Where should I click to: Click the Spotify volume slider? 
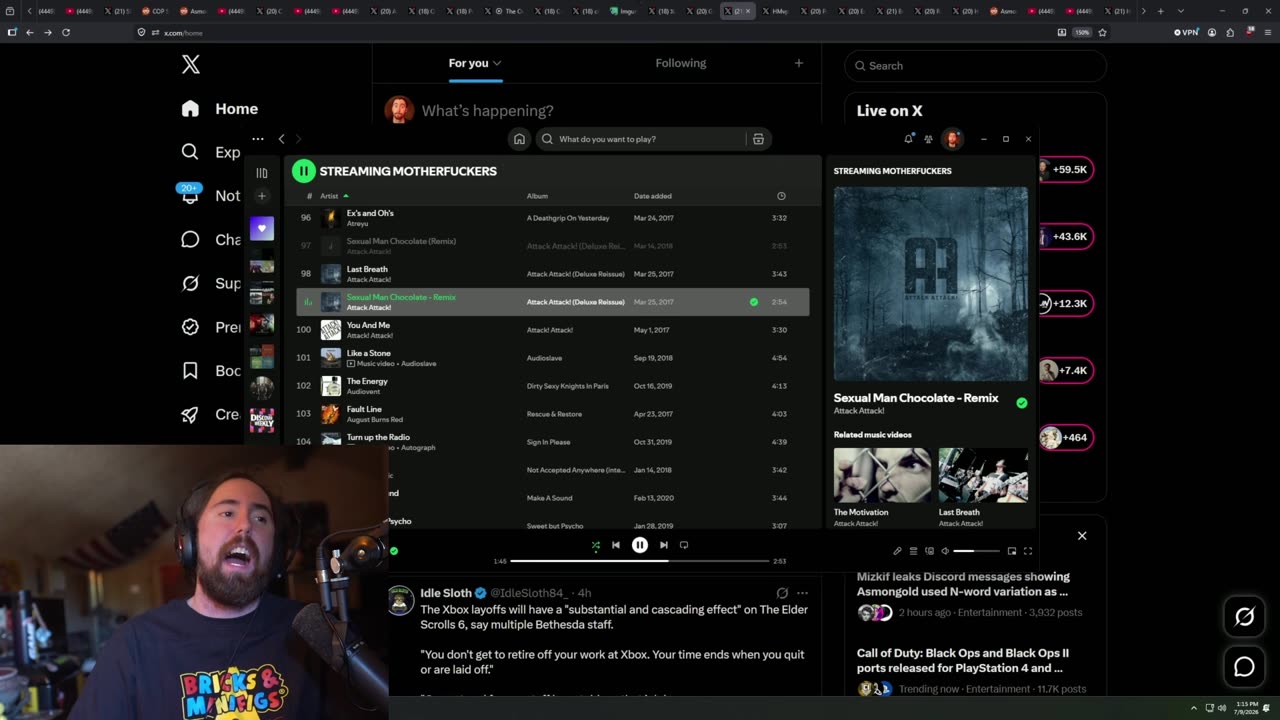976,551
